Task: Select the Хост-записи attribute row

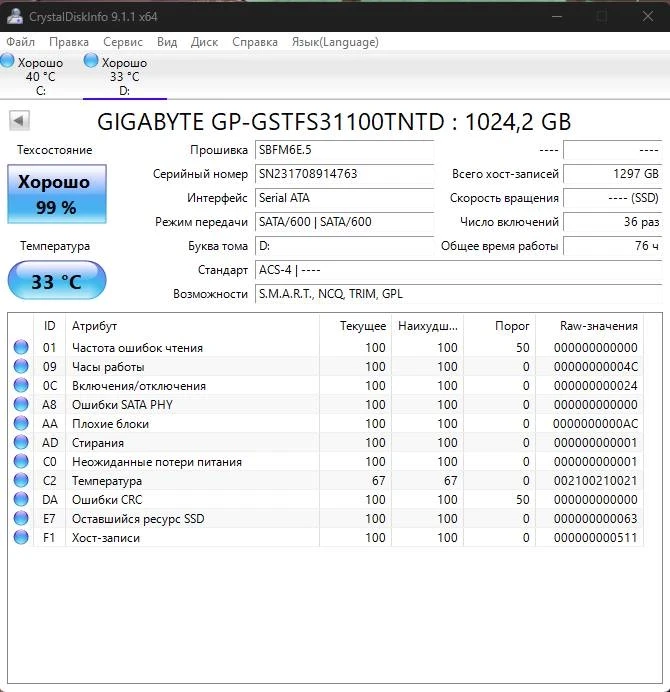Action: click(326, 537)
